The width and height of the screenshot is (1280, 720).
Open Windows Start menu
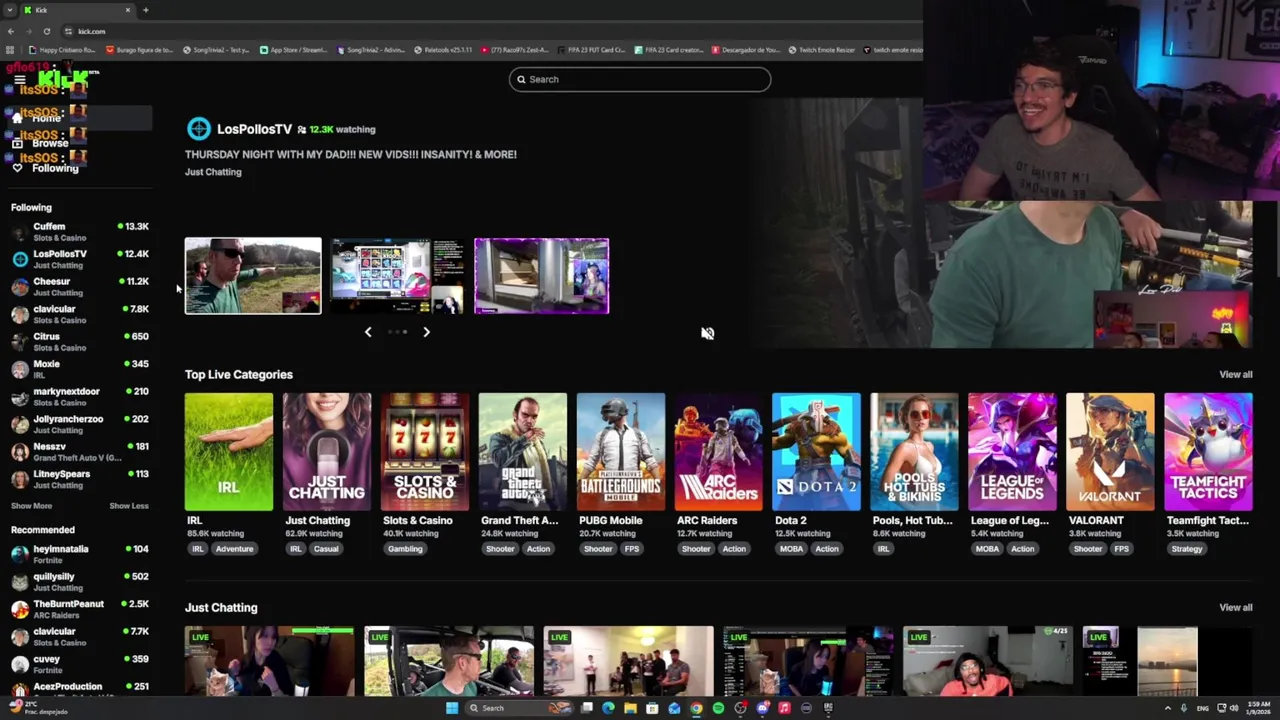tap(452, 708)
